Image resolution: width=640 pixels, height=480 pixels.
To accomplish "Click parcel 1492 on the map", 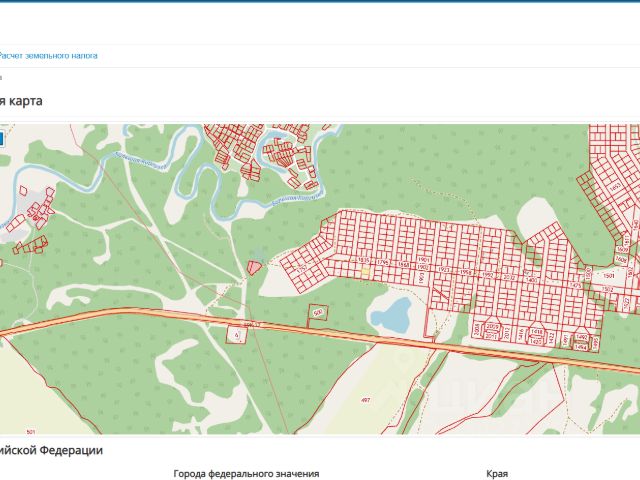I will point(581,338).
